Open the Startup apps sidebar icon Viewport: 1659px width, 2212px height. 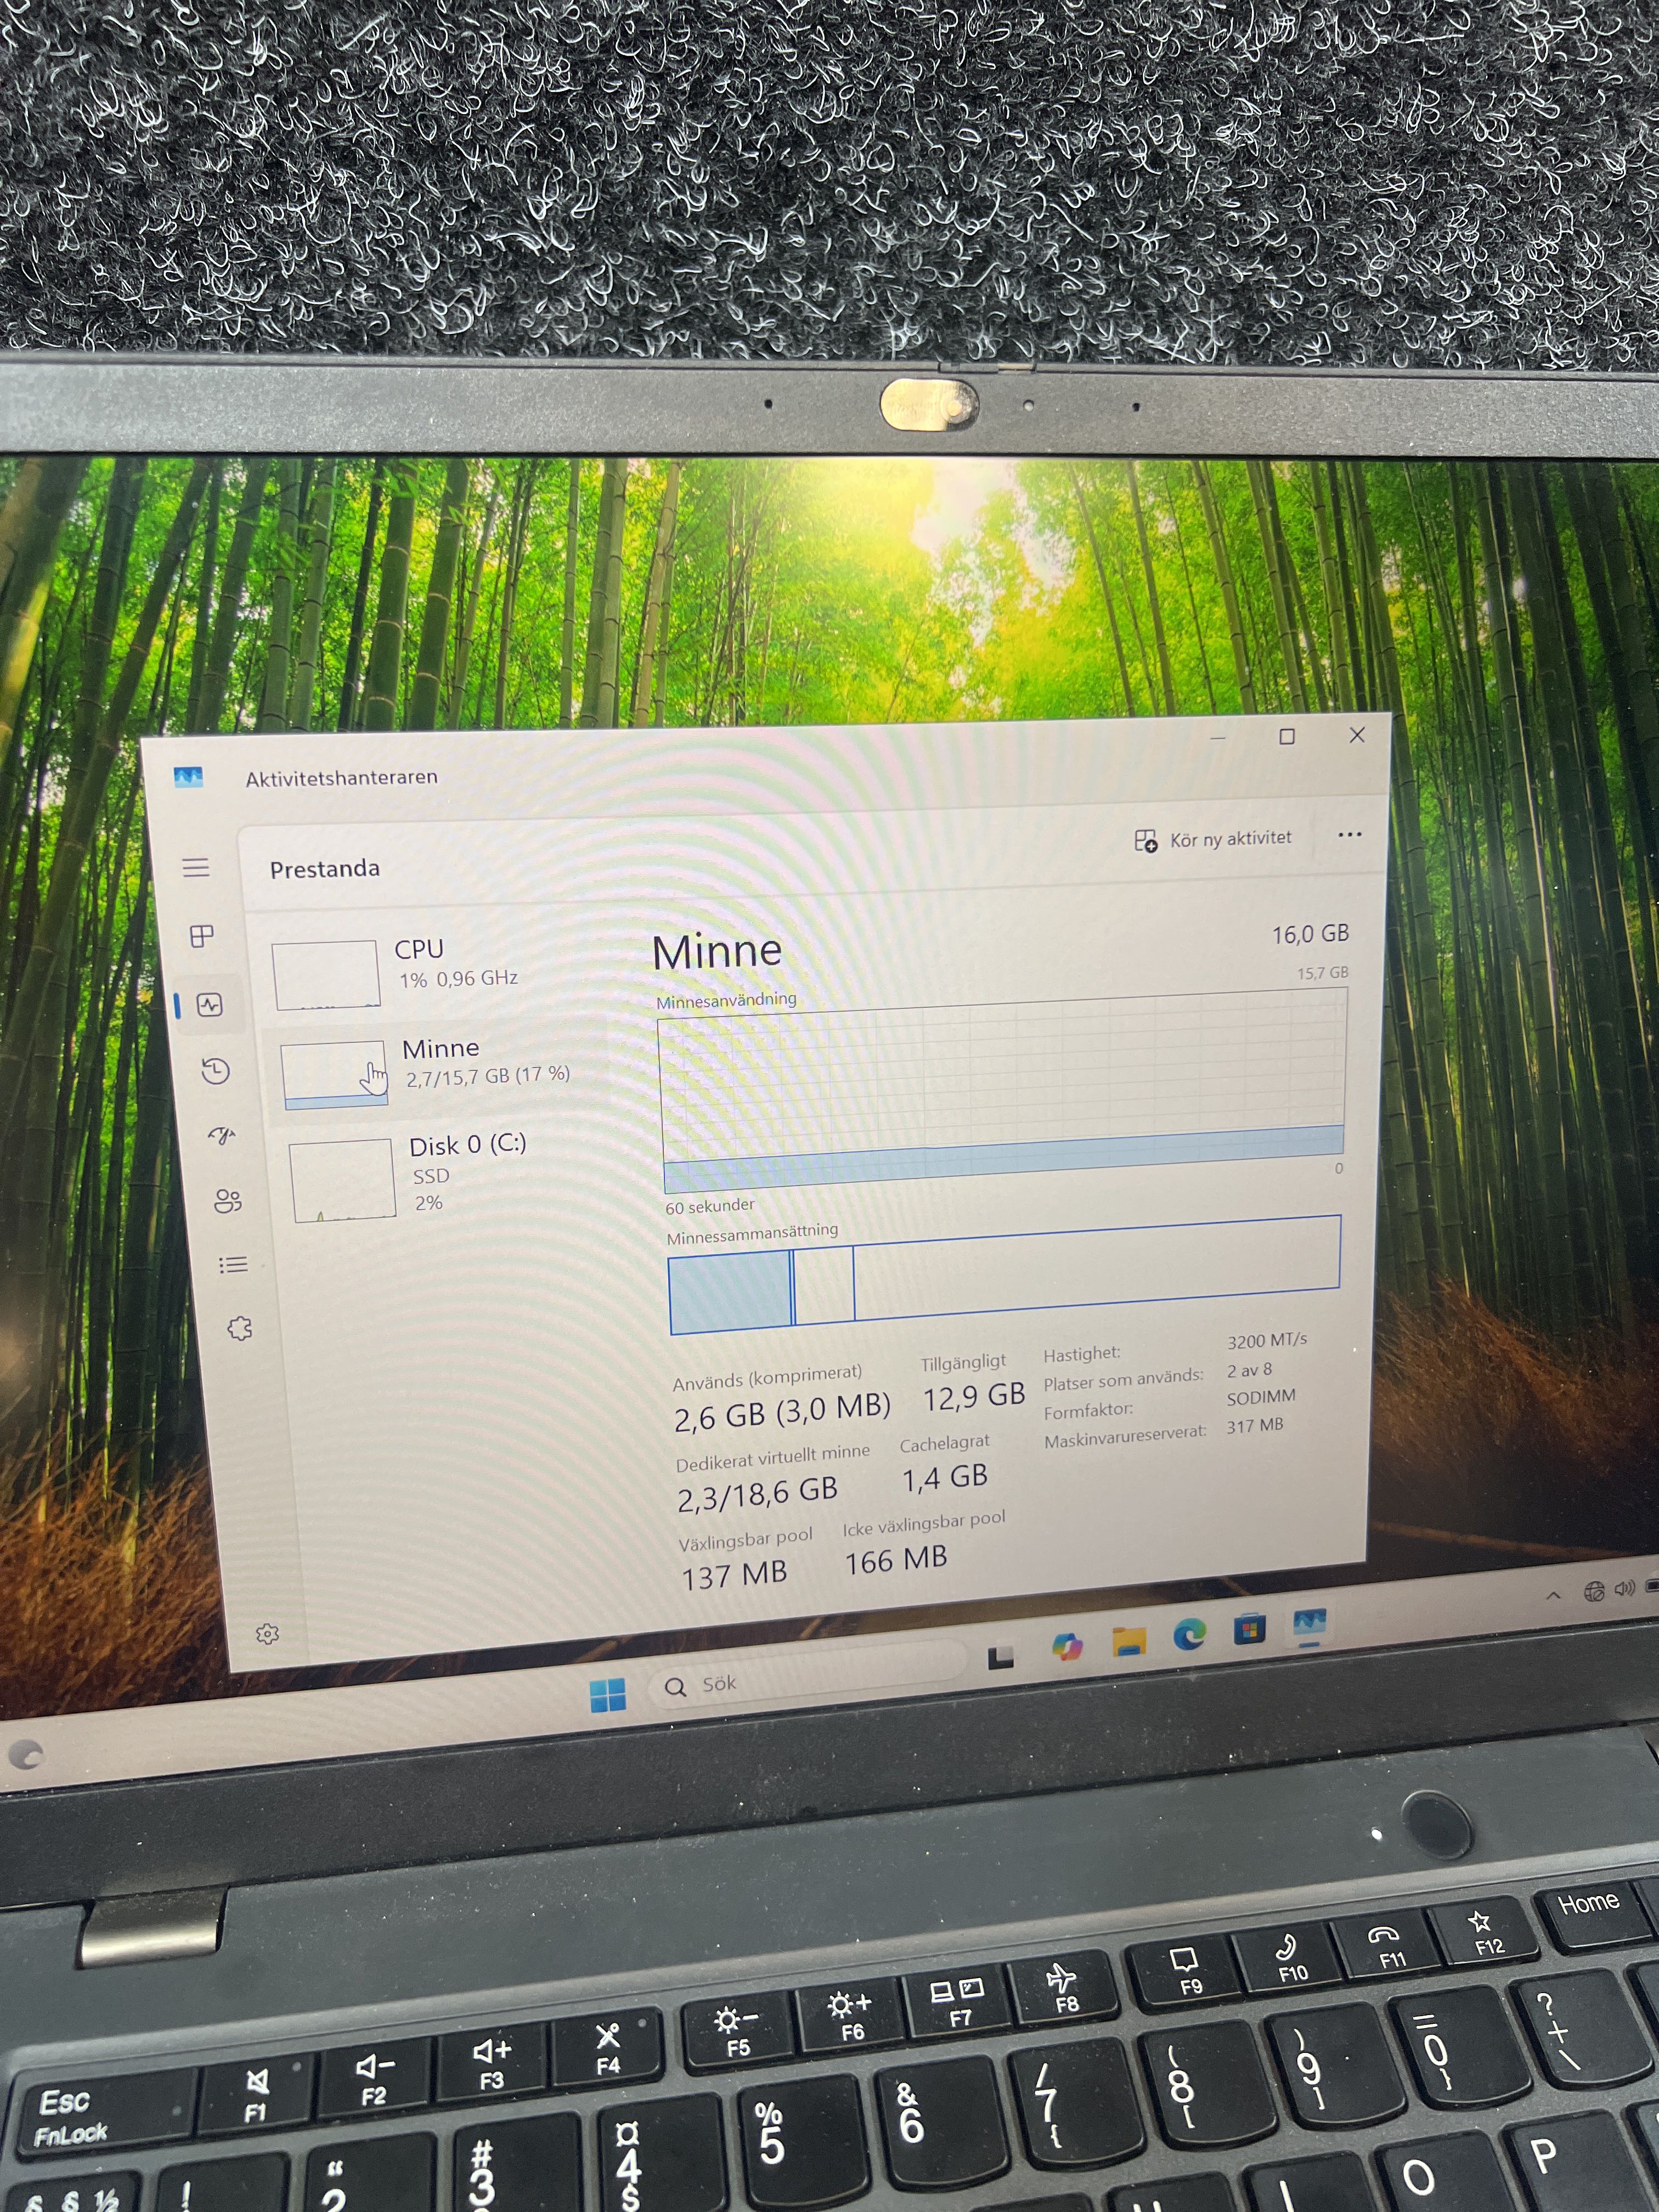point(222,1135)
